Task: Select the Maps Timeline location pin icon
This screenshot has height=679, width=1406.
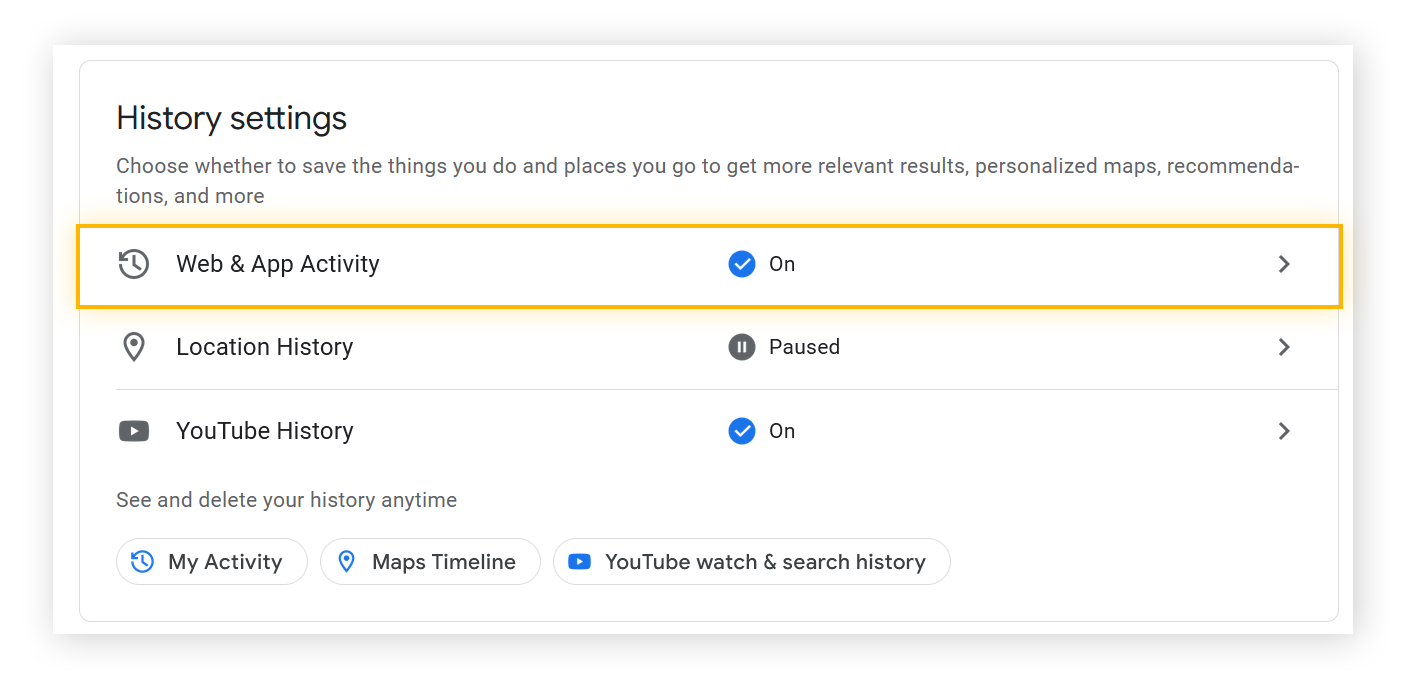Action: (347, 562)
